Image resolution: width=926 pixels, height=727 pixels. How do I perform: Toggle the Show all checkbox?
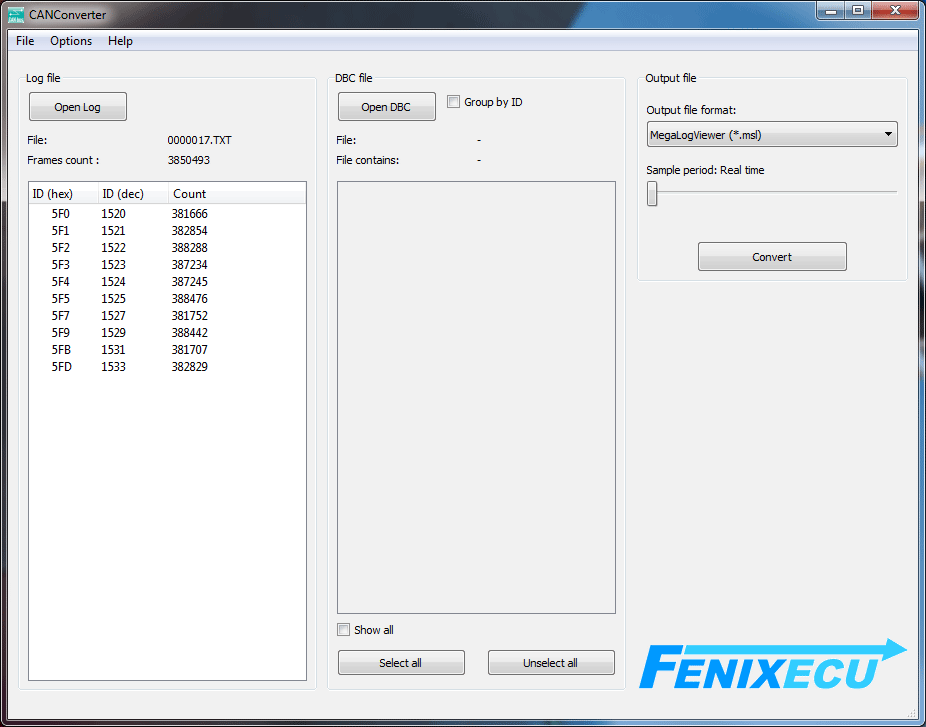click(344, 630)
